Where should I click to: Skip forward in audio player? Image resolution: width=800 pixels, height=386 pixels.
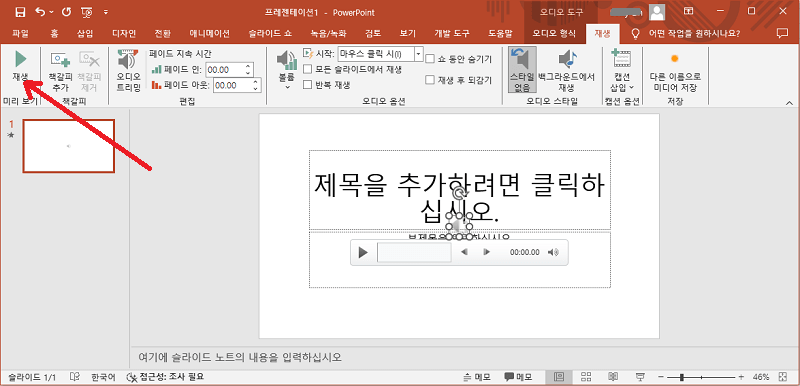[x=486, y=252]
